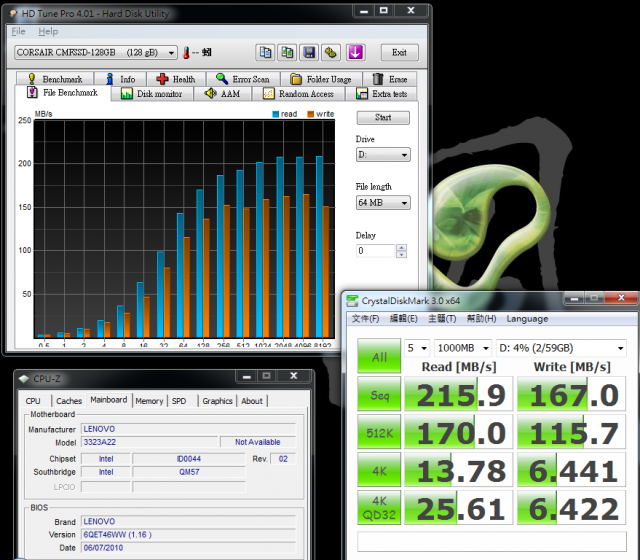Viewport: 640px width, 560px height.
Task: Open the 編輯(E) menu in CrystalDiskMark
Action: click(404, 319)
